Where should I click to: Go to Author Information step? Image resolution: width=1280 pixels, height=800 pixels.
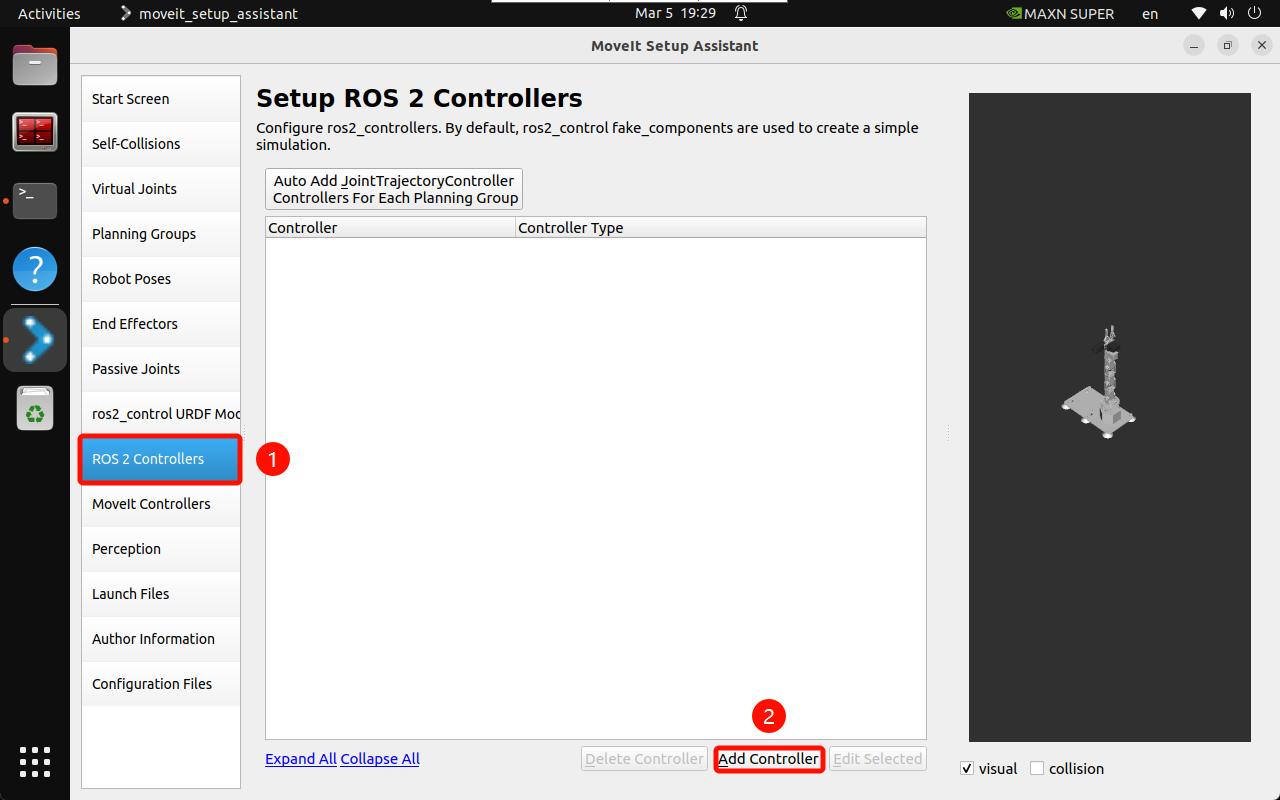click(161, 639)
